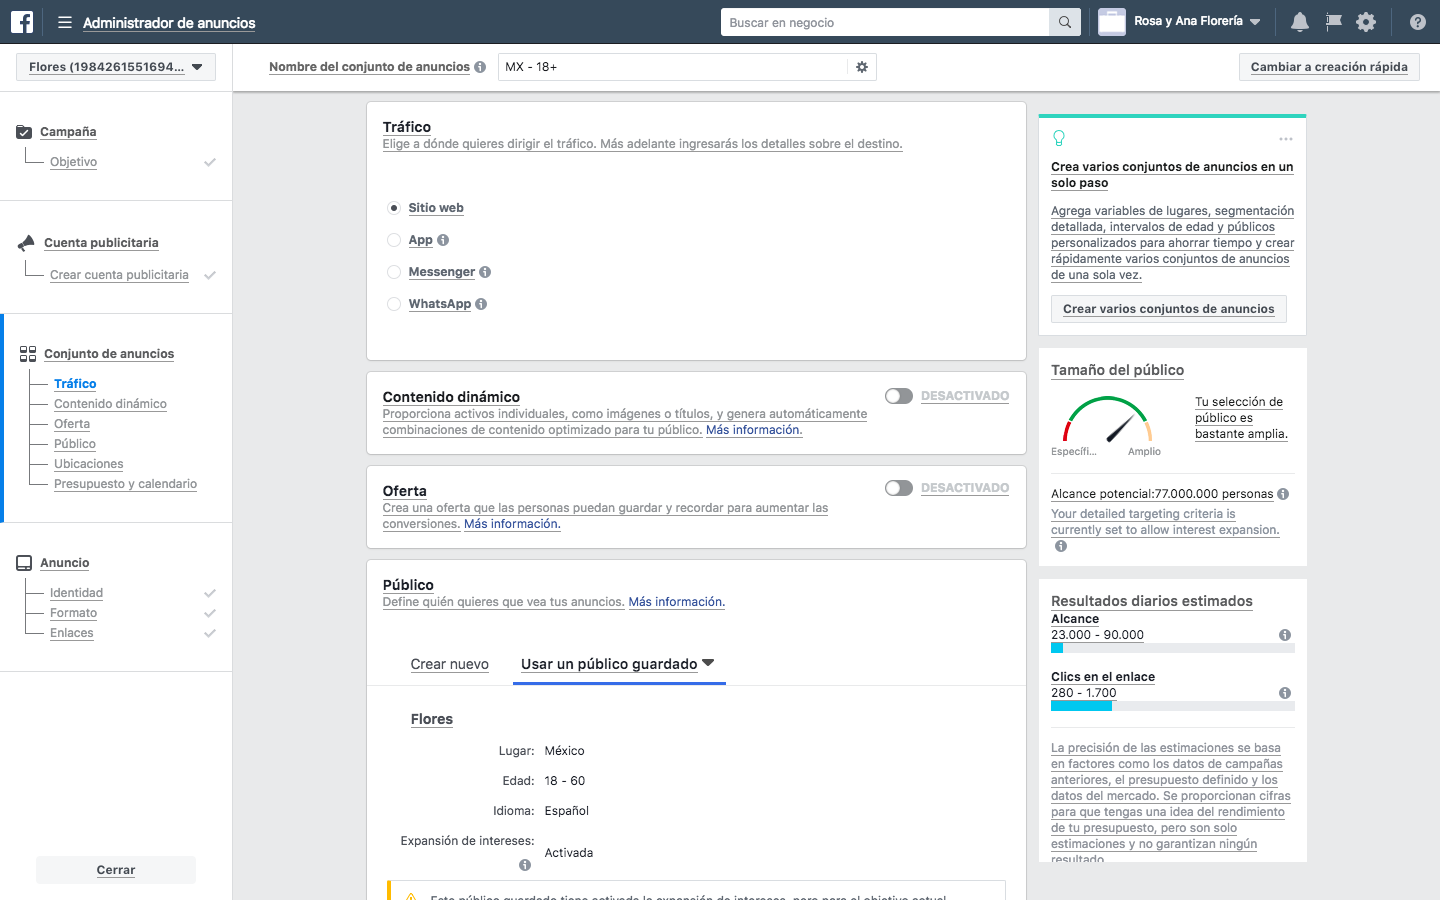Click Cambiar a creación rápida button
This screenshot has height=900, width=1440.
pyautogui.click(x=1329, y=67)
